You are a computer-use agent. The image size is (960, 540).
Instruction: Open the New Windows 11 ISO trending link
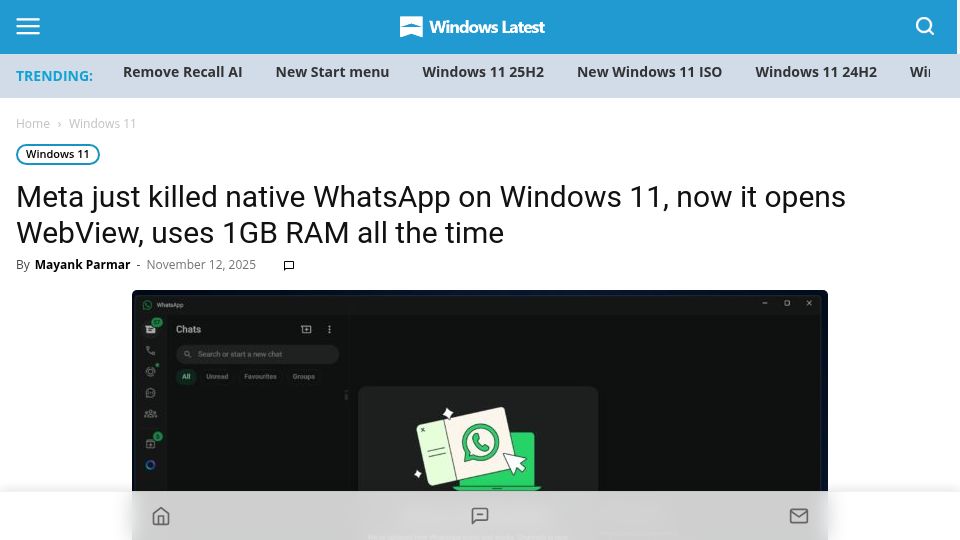click(x=650, y=72)
